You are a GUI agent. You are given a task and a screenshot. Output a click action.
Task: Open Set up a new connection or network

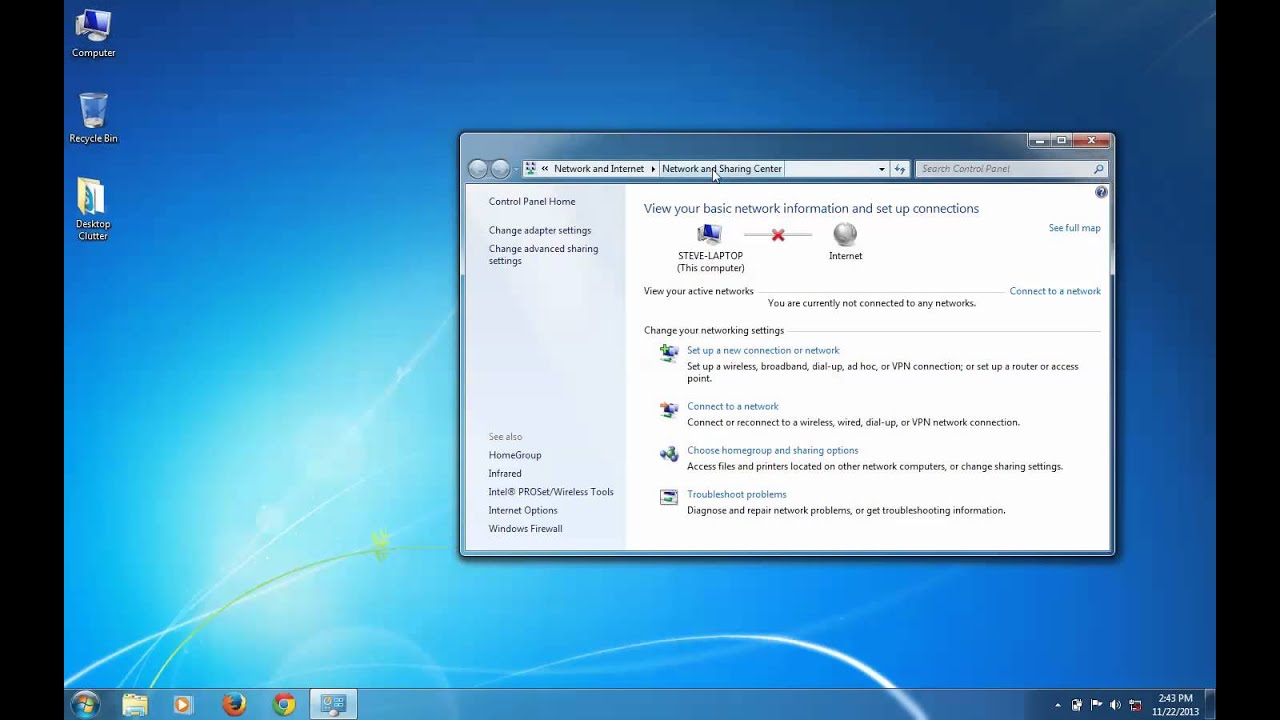[763, 351]
